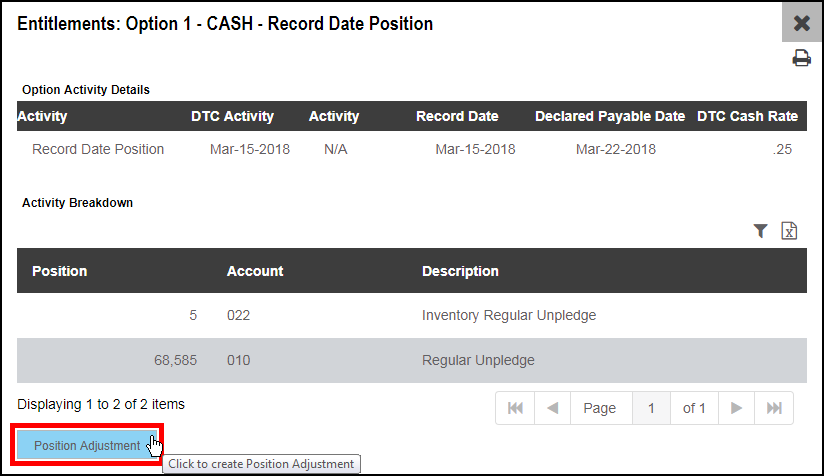Sort by Account column header

[x=255, y=271]
